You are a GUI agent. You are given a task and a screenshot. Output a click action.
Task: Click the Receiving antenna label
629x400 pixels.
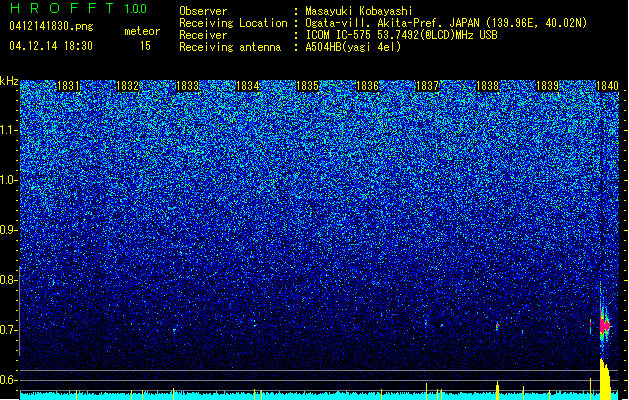pos(230,47)
